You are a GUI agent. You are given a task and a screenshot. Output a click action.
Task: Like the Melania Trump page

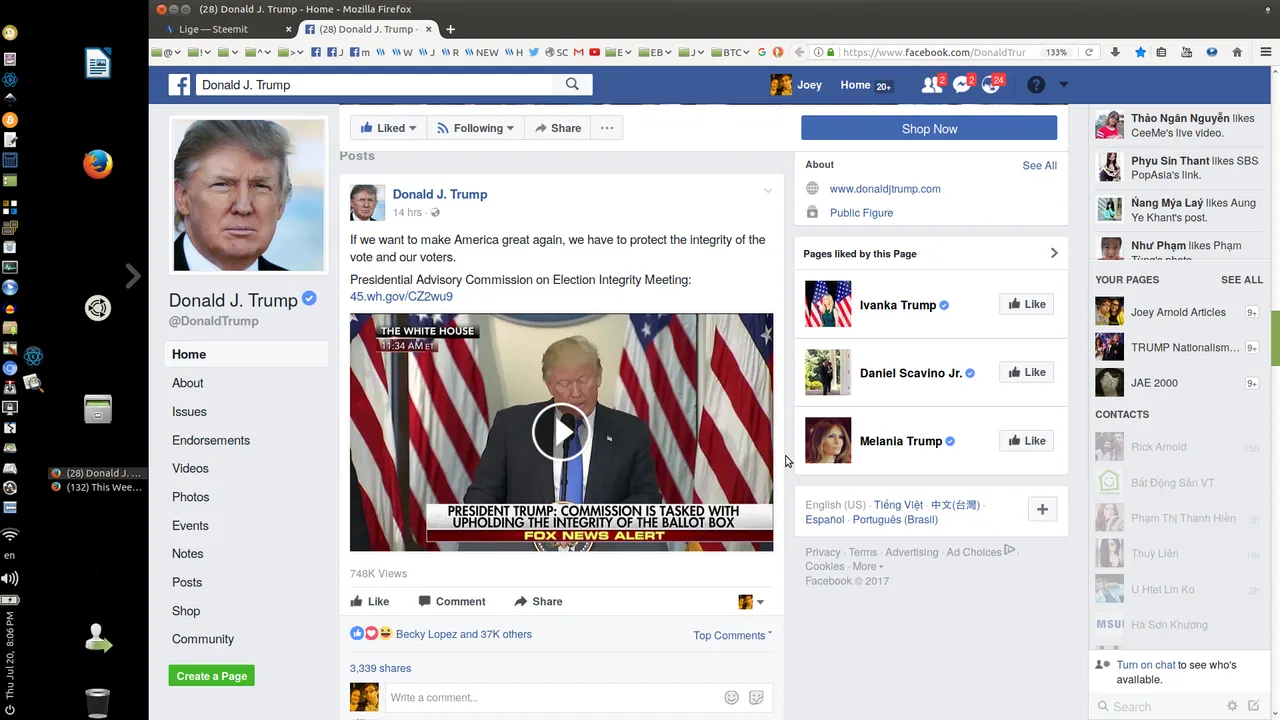[1026, 440]
